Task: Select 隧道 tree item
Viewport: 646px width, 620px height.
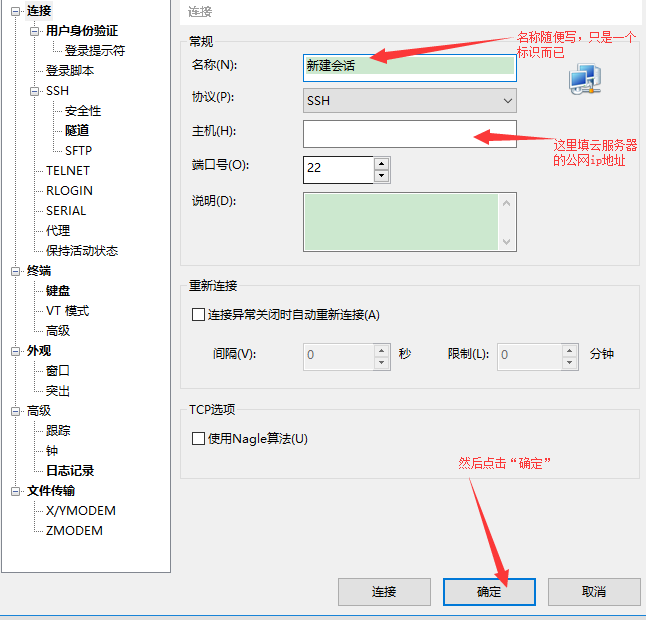Action: (x=77, y=131)
